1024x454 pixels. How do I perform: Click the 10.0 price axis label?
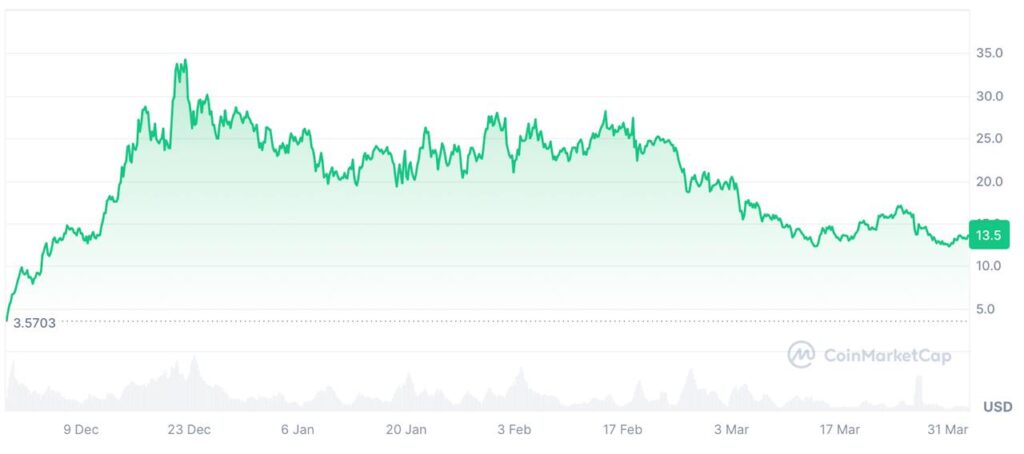tap(991, 266)
